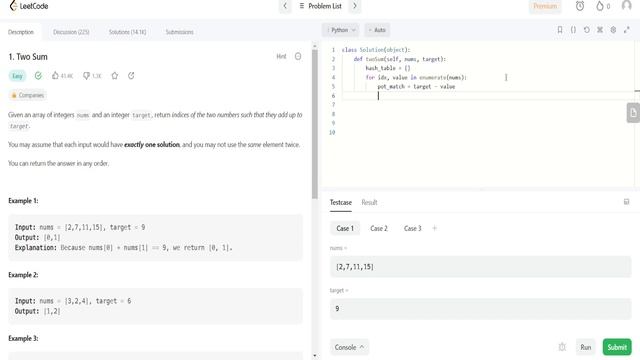Click the circle icon next to Hint
The width and height of the screenshot is (640, 360).
tap(298, 56)
